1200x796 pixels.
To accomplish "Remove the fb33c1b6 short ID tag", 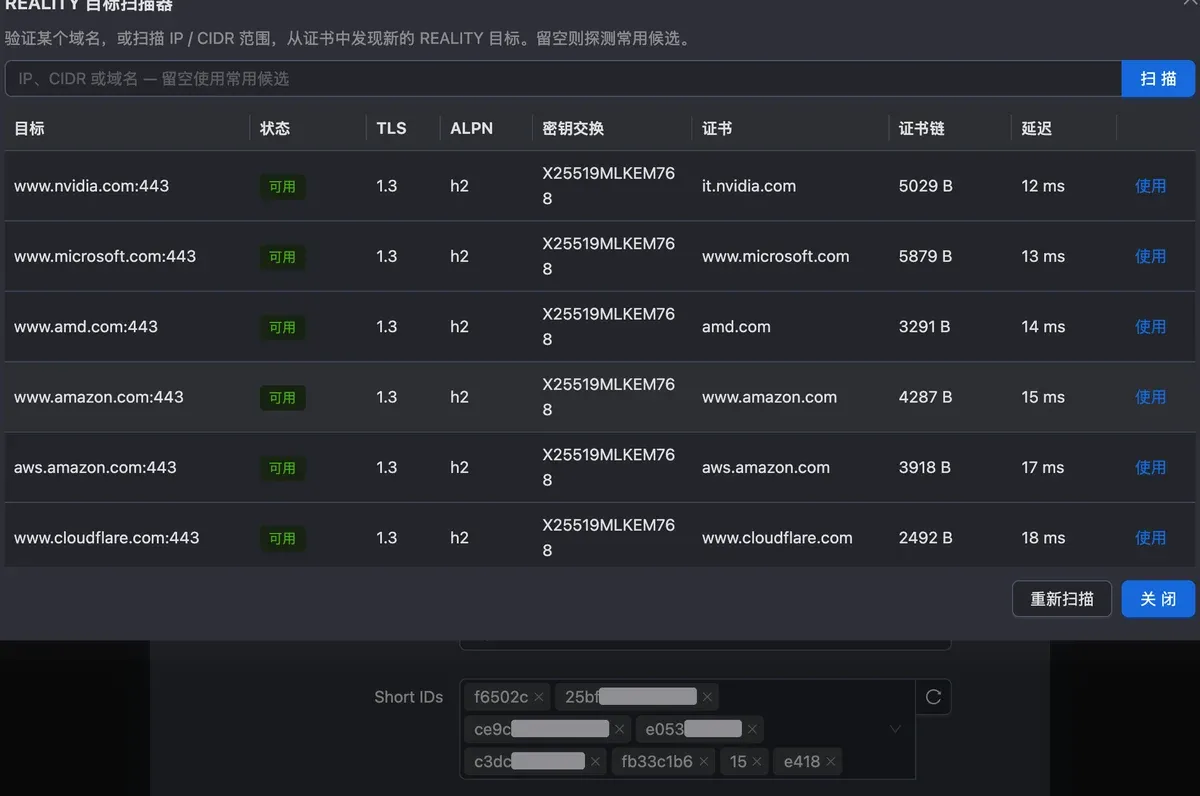I will (704, 761).
